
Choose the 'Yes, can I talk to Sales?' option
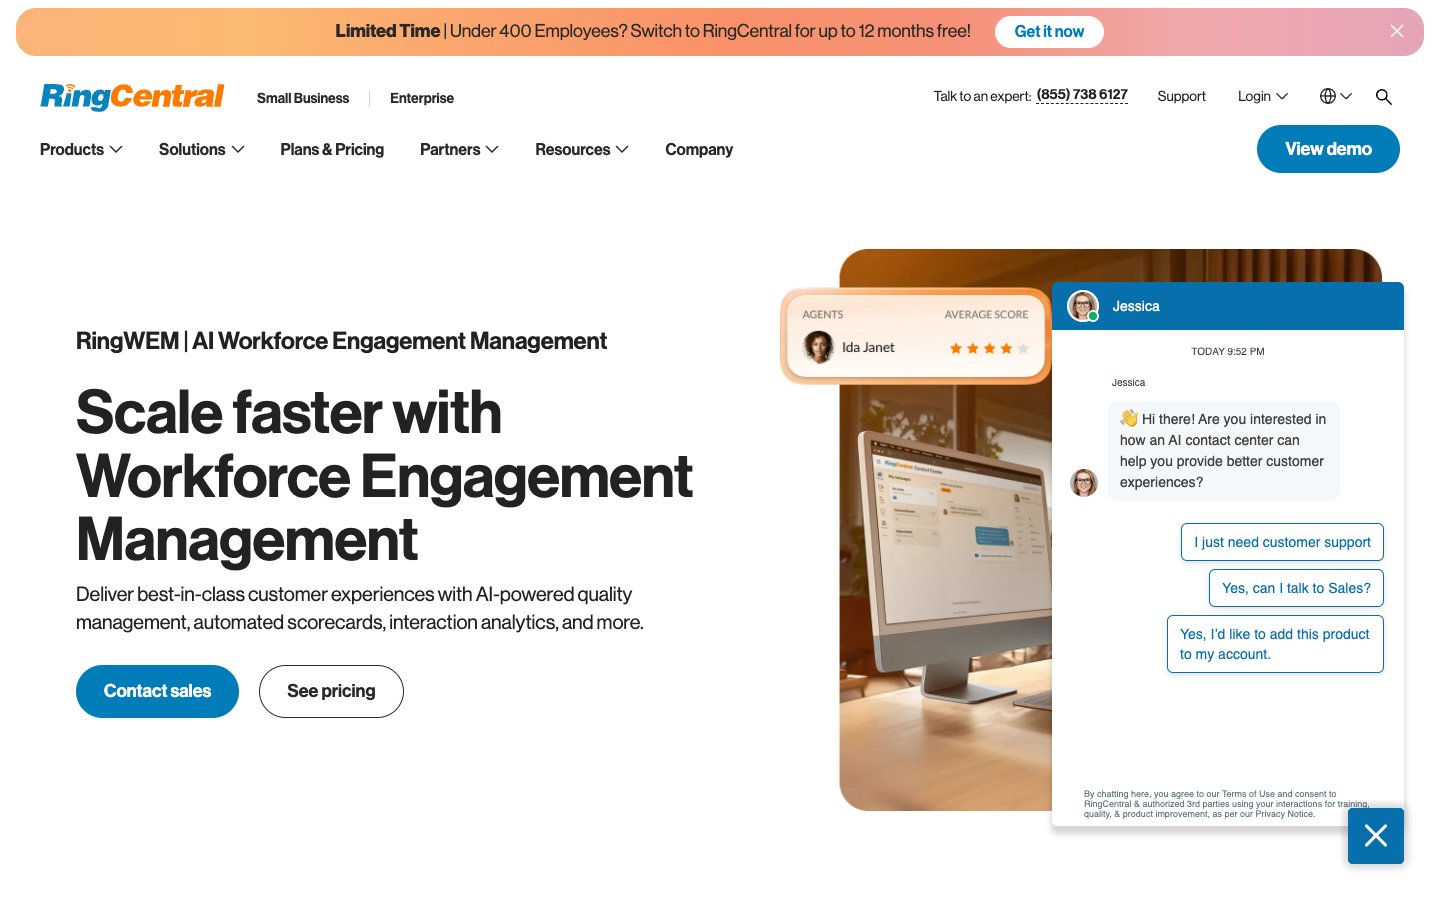tap(1296, 588)
